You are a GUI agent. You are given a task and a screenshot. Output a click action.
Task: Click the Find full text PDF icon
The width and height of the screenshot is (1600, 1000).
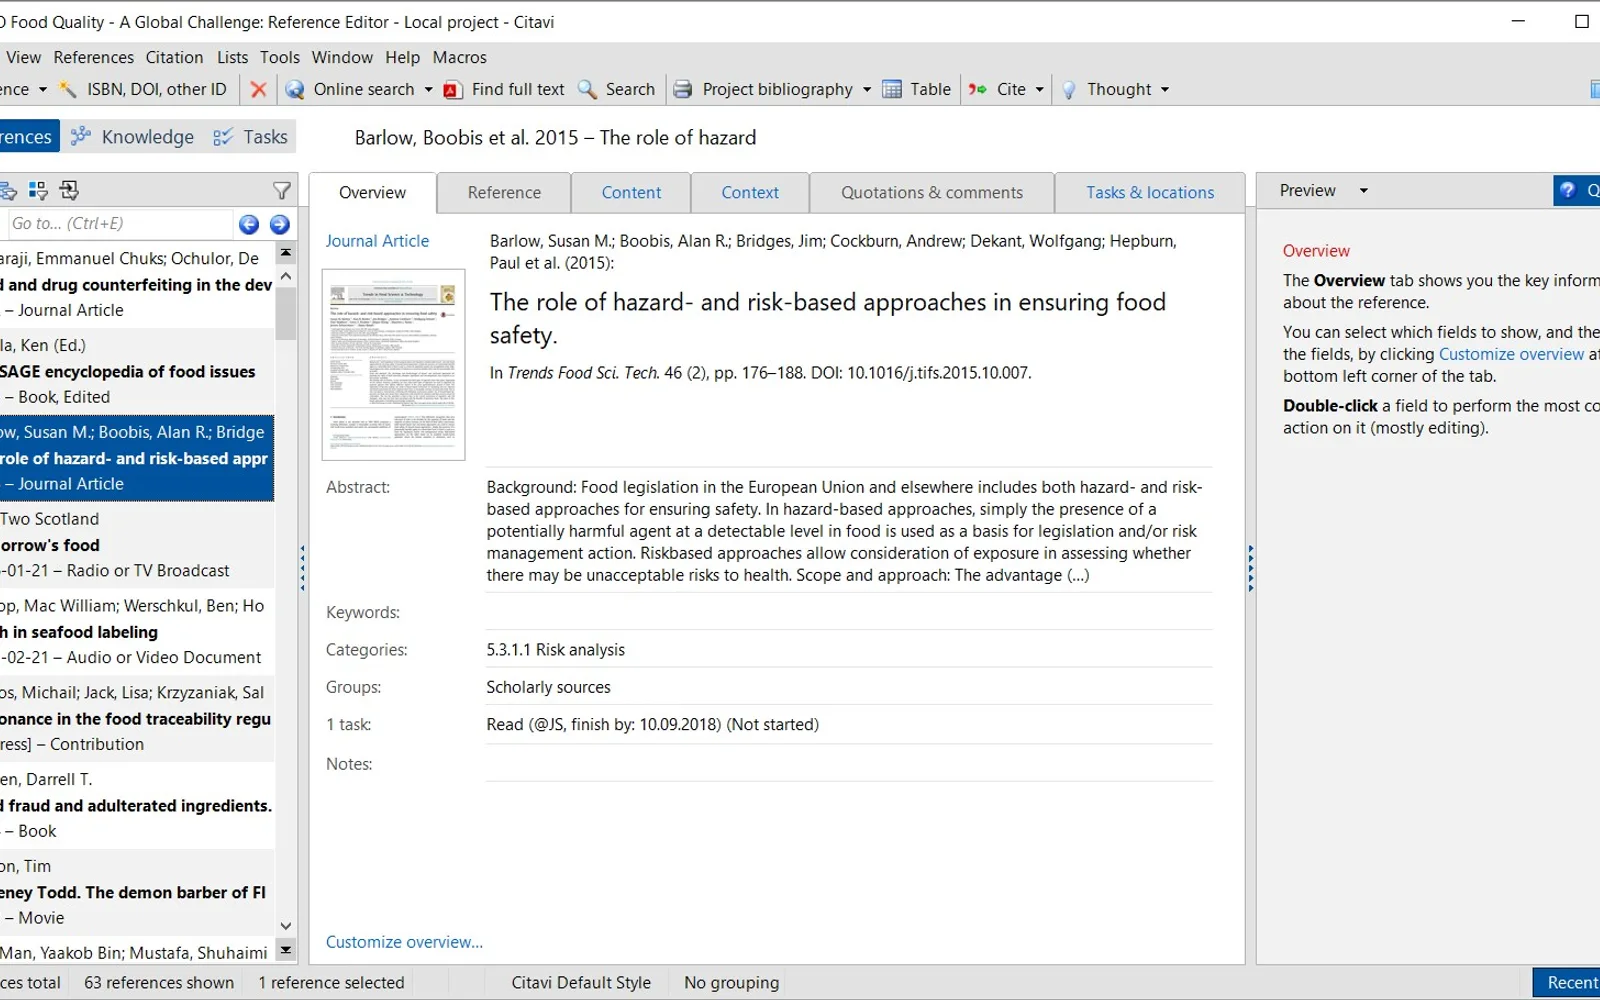452,89
